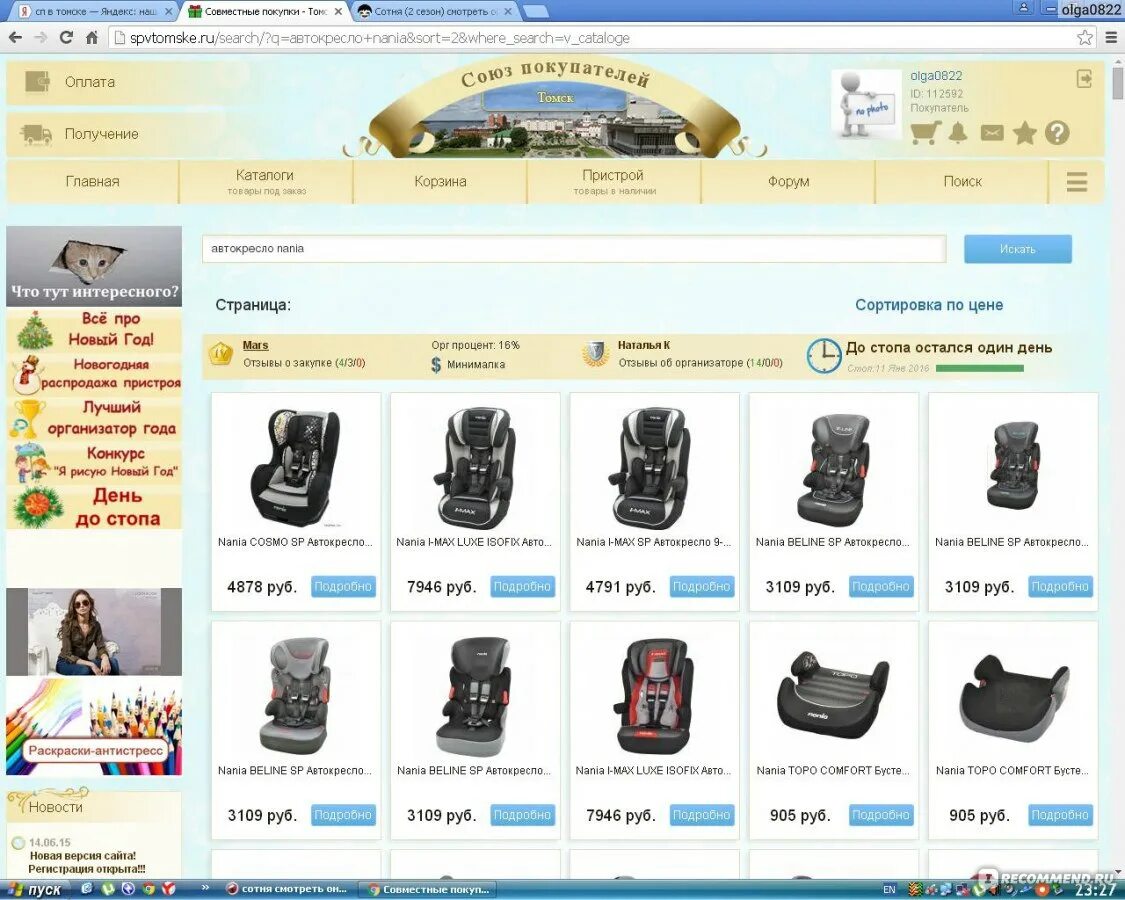Viewport: 1125px width, 900px height.
Task: Click the clock icon by stop deadline
Action: point(824,355)
